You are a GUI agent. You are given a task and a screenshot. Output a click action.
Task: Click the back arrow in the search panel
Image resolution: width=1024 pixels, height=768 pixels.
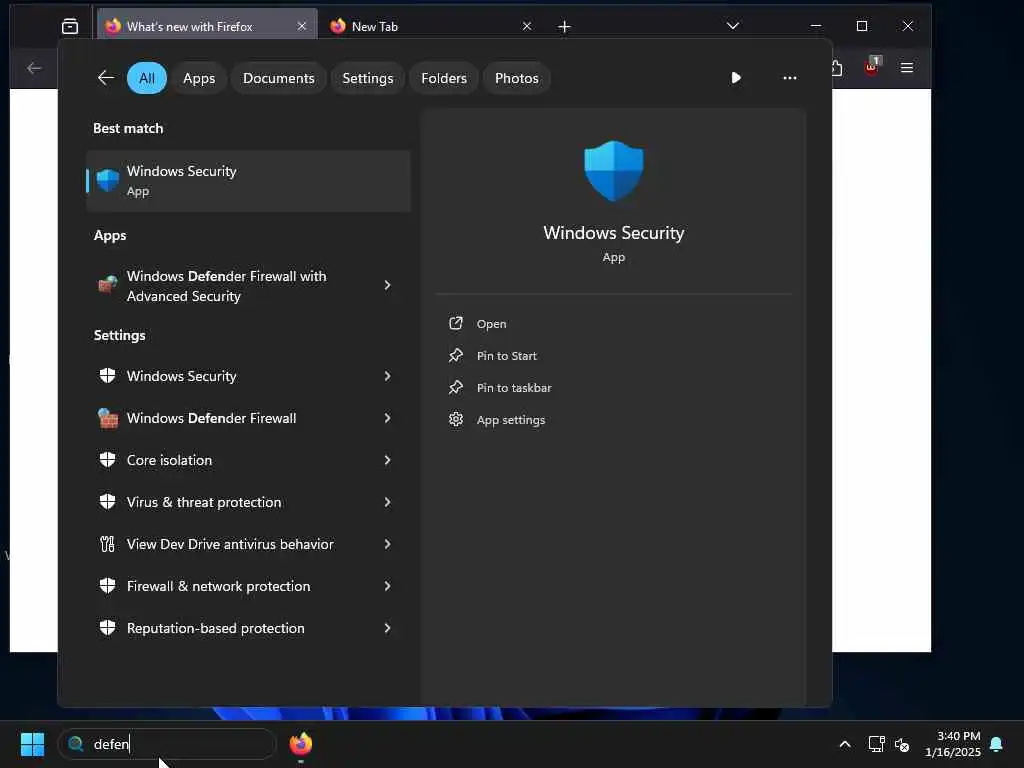point(106,78)
